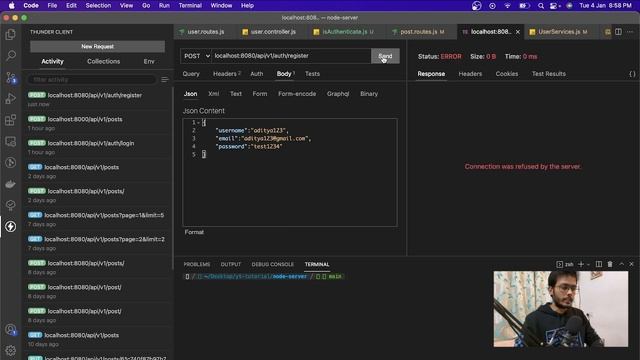Open the Explorer view in activity bar

point(11,34)
